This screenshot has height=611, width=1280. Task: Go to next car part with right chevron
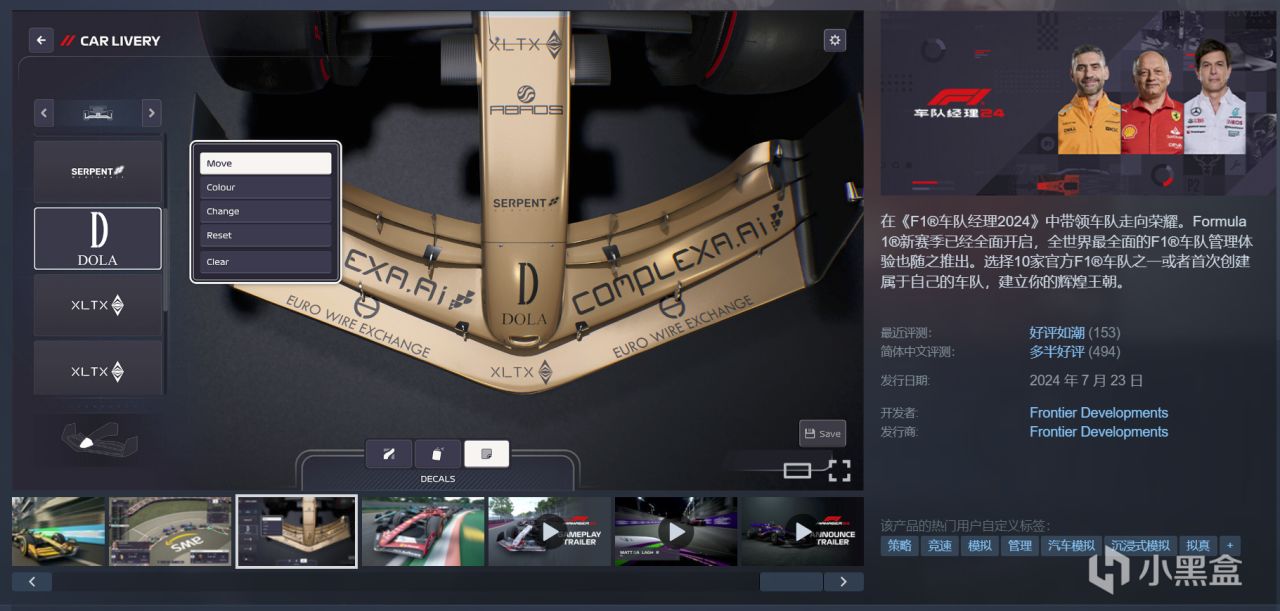point(151,113)
